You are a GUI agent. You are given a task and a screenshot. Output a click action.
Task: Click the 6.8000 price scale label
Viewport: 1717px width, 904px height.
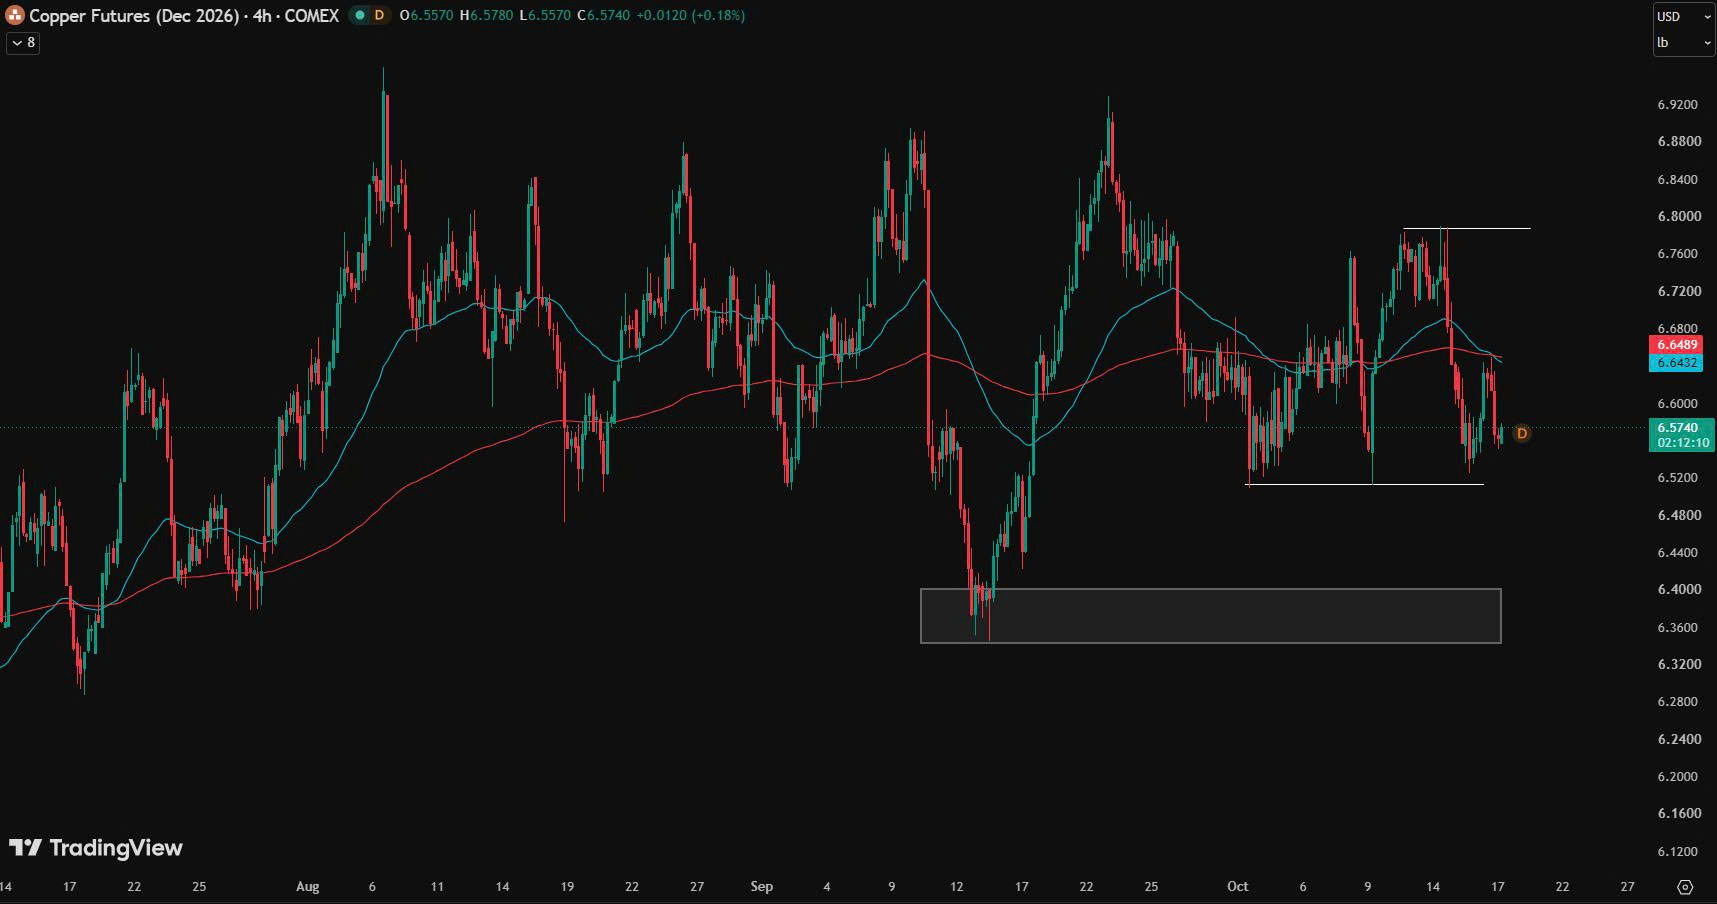click(x=1678, y=216)
